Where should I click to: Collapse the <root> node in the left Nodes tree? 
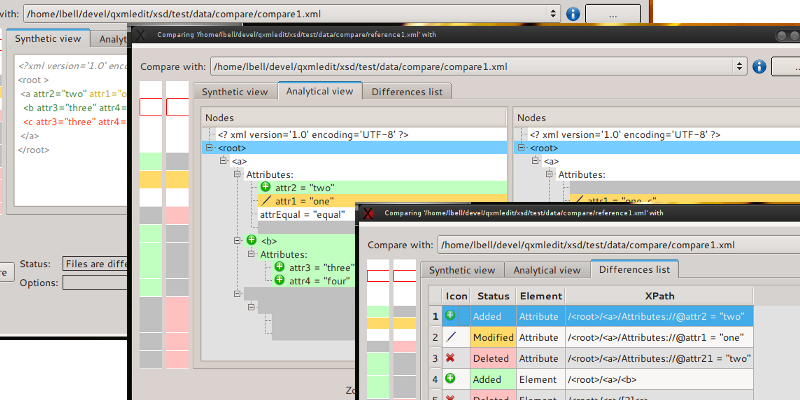[x=210, y=147]
